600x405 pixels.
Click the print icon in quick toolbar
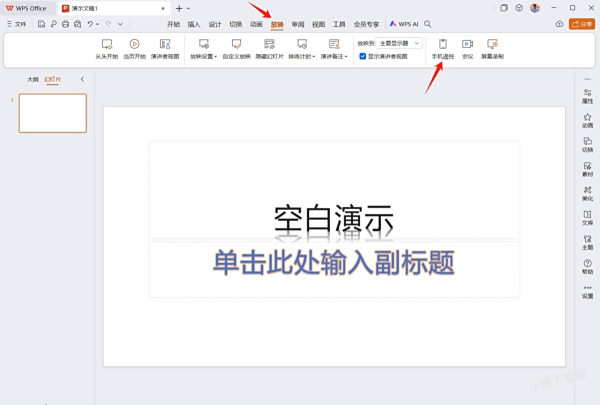point(65,24)
